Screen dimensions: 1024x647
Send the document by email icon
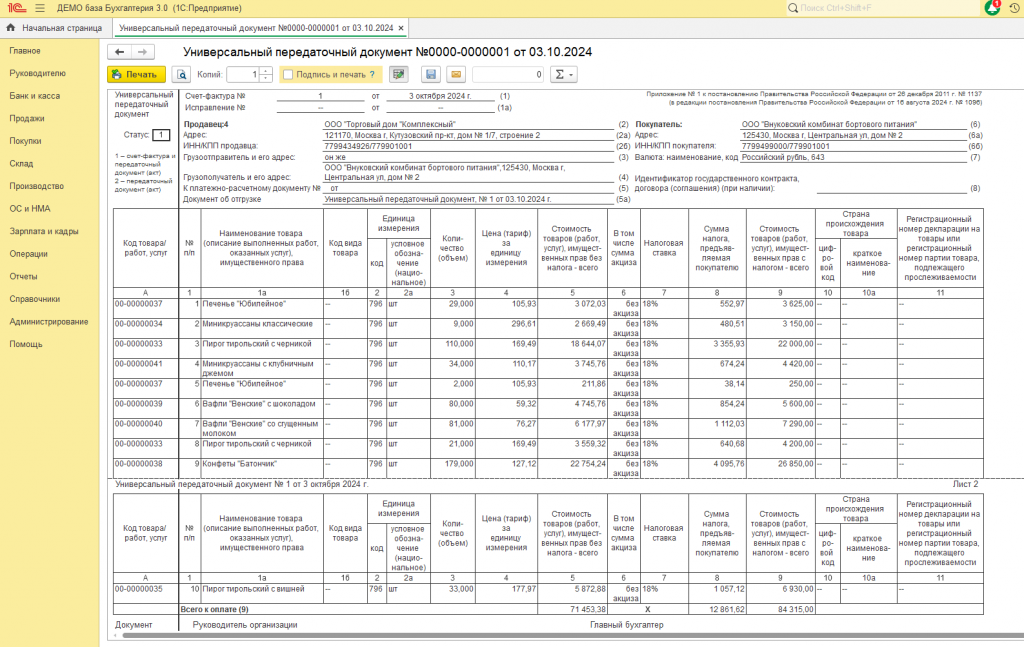point(456,74)
